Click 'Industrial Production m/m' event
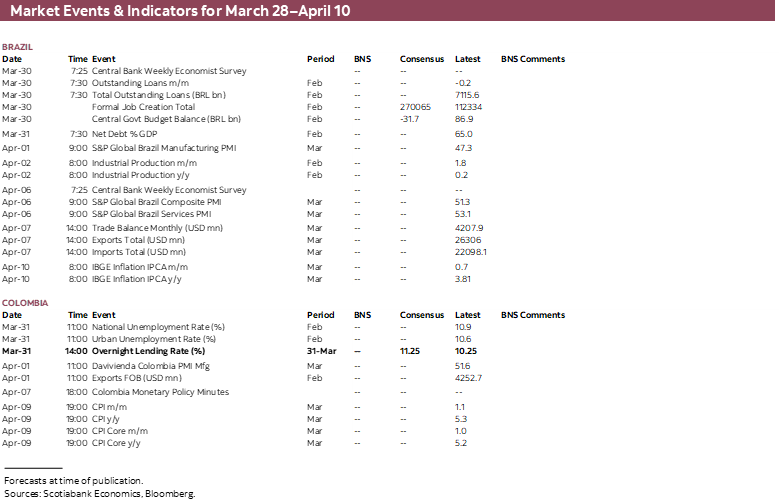The width and height of the screenshot is (780, 504). tap(144, 163)
